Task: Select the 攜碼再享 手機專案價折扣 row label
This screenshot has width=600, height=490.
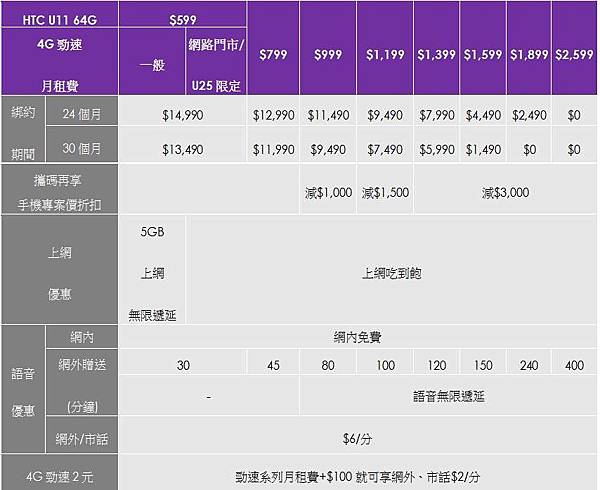Action: pos(59,189)
